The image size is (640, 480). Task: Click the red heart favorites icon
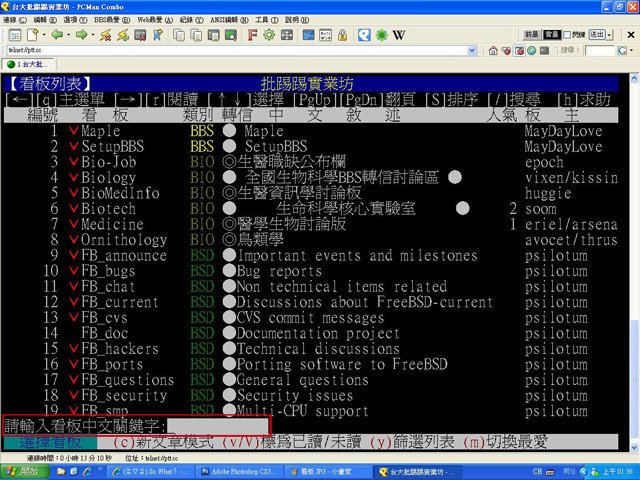point(506,51)
